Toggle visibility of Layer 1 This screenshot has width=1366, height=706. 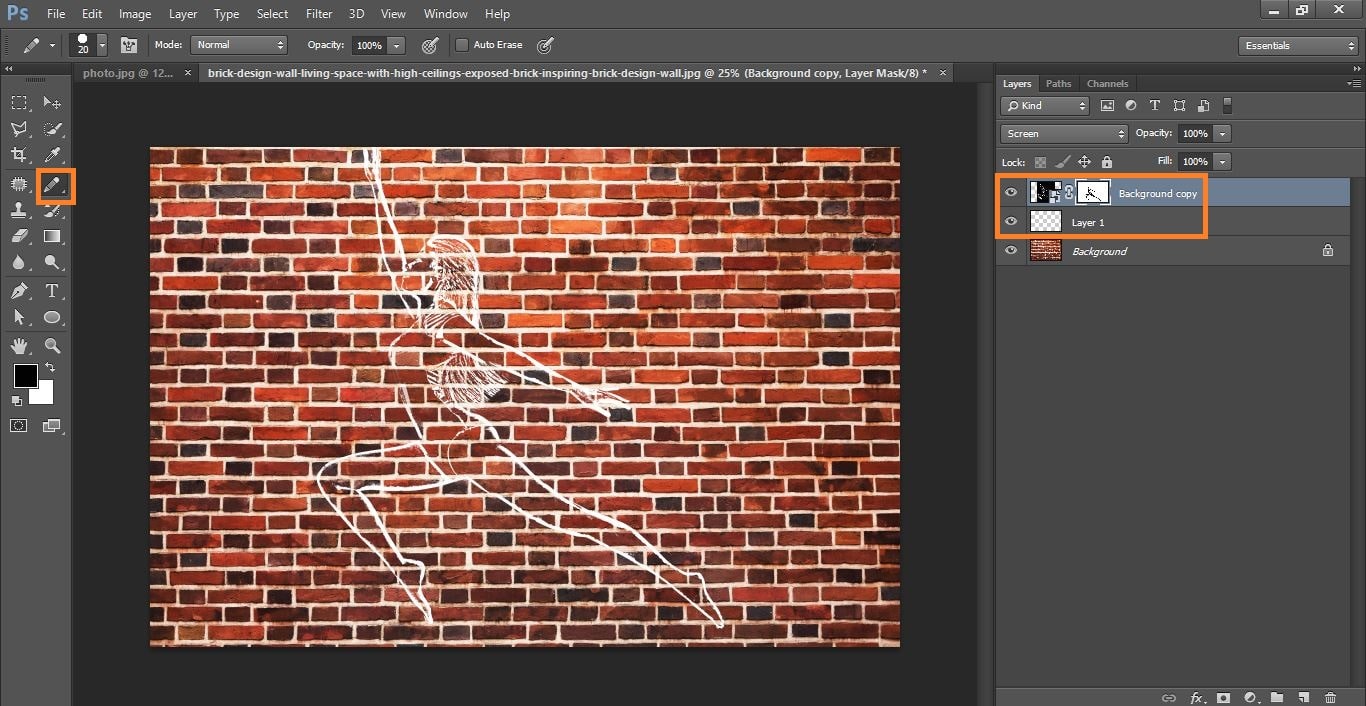click(x=1011, y=222)
